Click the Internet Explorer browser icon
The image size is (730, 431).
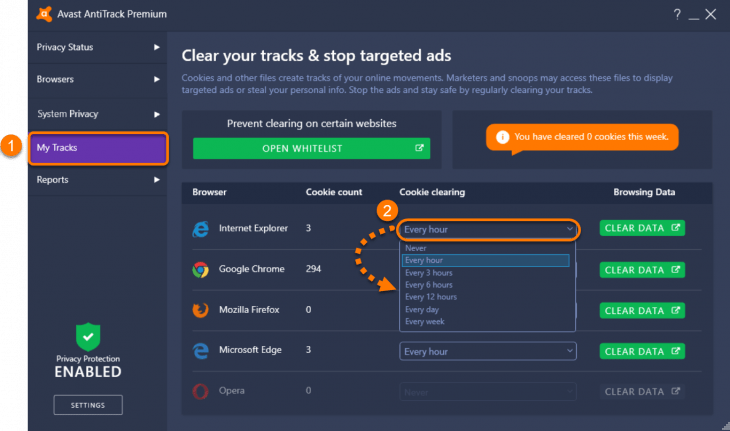[201, 229]
